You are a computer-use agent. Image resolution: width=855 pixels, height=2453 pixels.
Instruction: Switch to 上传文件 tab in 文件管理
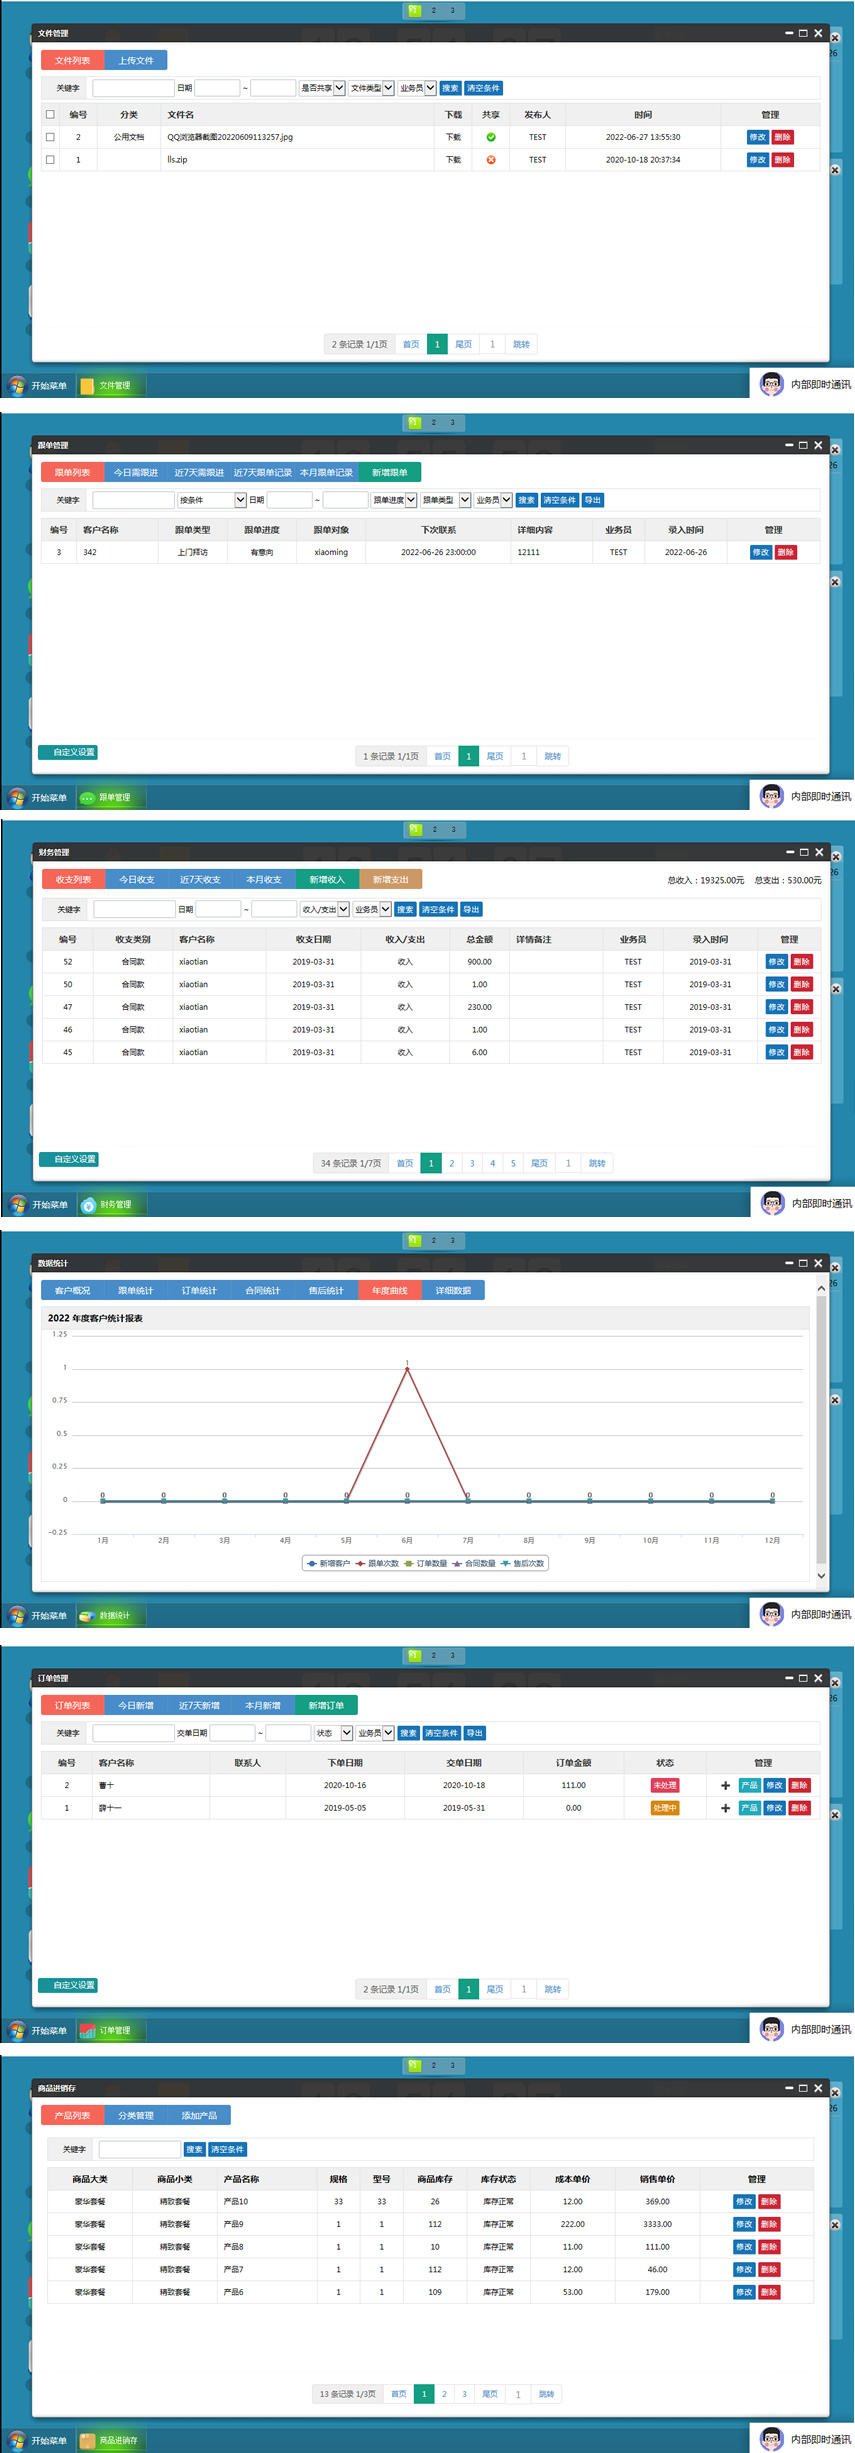pyautogui.click(x=136, y=61)
